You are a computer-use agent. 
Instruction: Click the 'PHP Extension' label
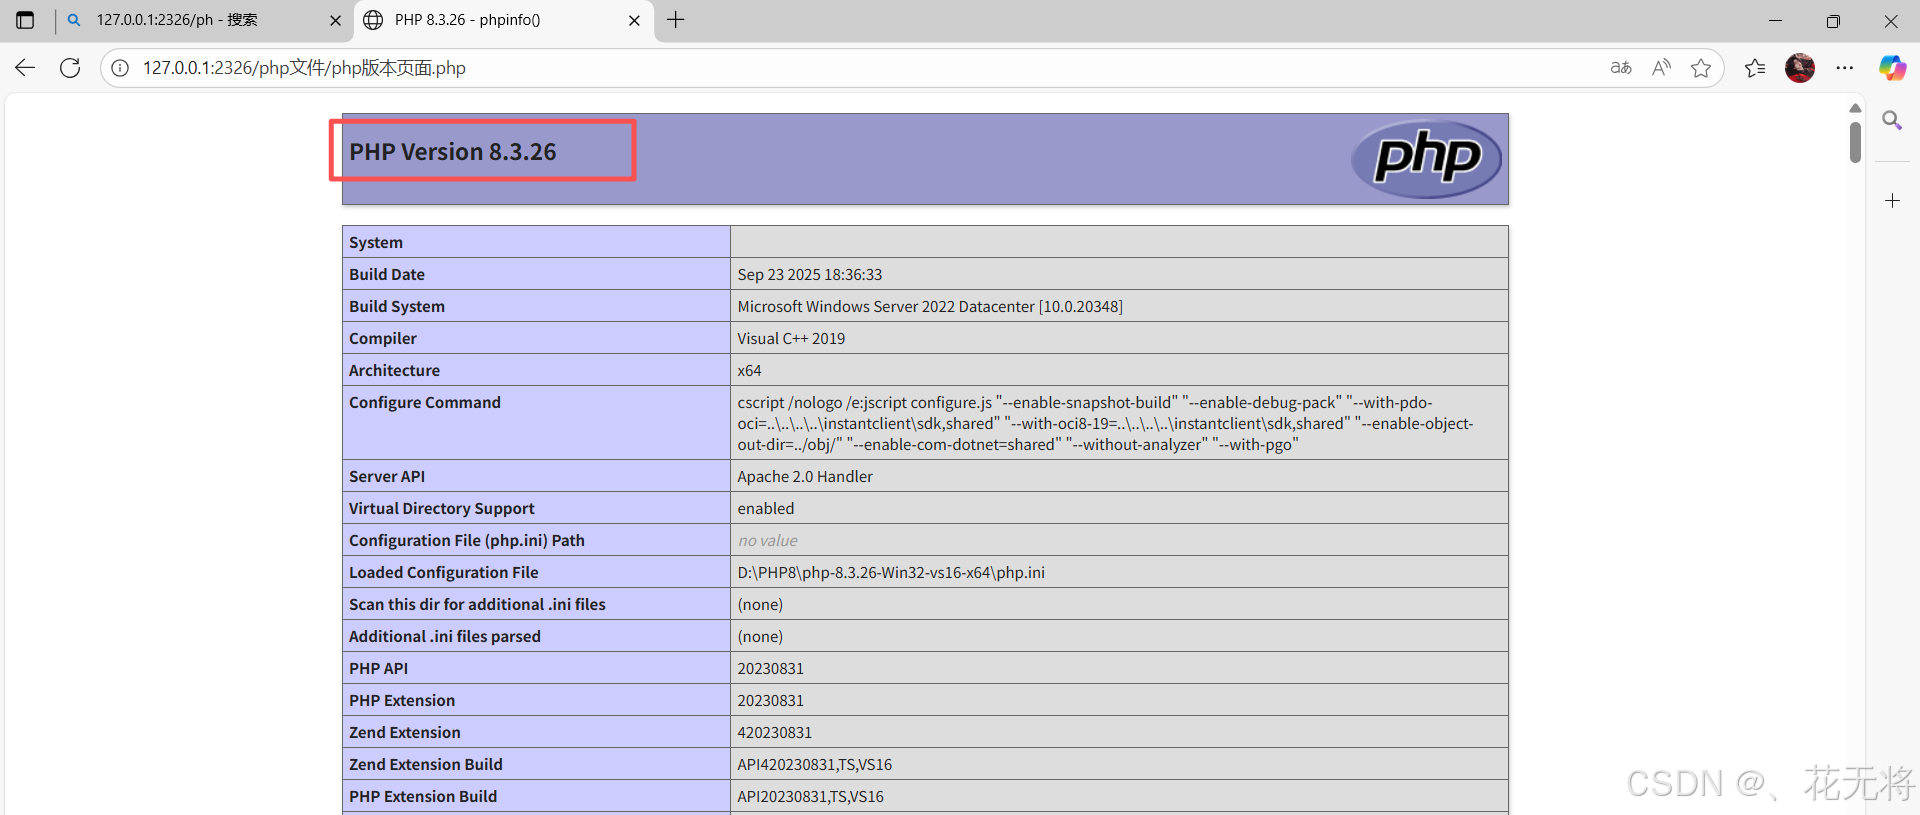[x=402, y=701]
